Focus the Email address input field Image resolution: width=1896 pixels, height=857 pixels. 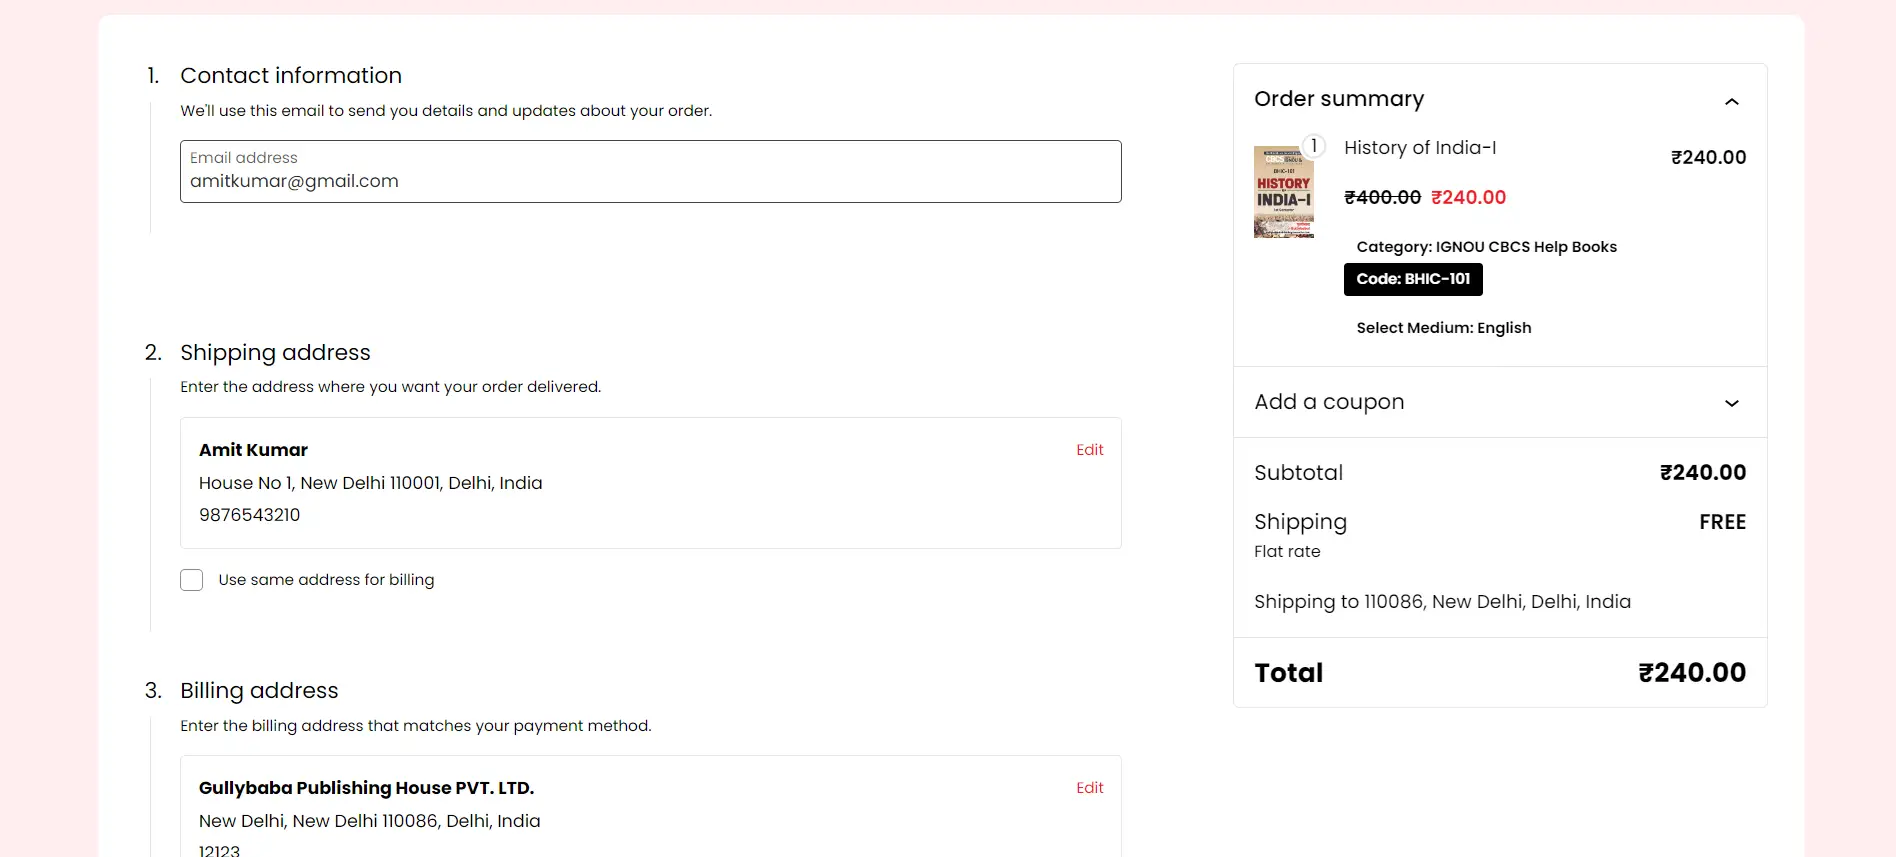click(x=651, y=171)
